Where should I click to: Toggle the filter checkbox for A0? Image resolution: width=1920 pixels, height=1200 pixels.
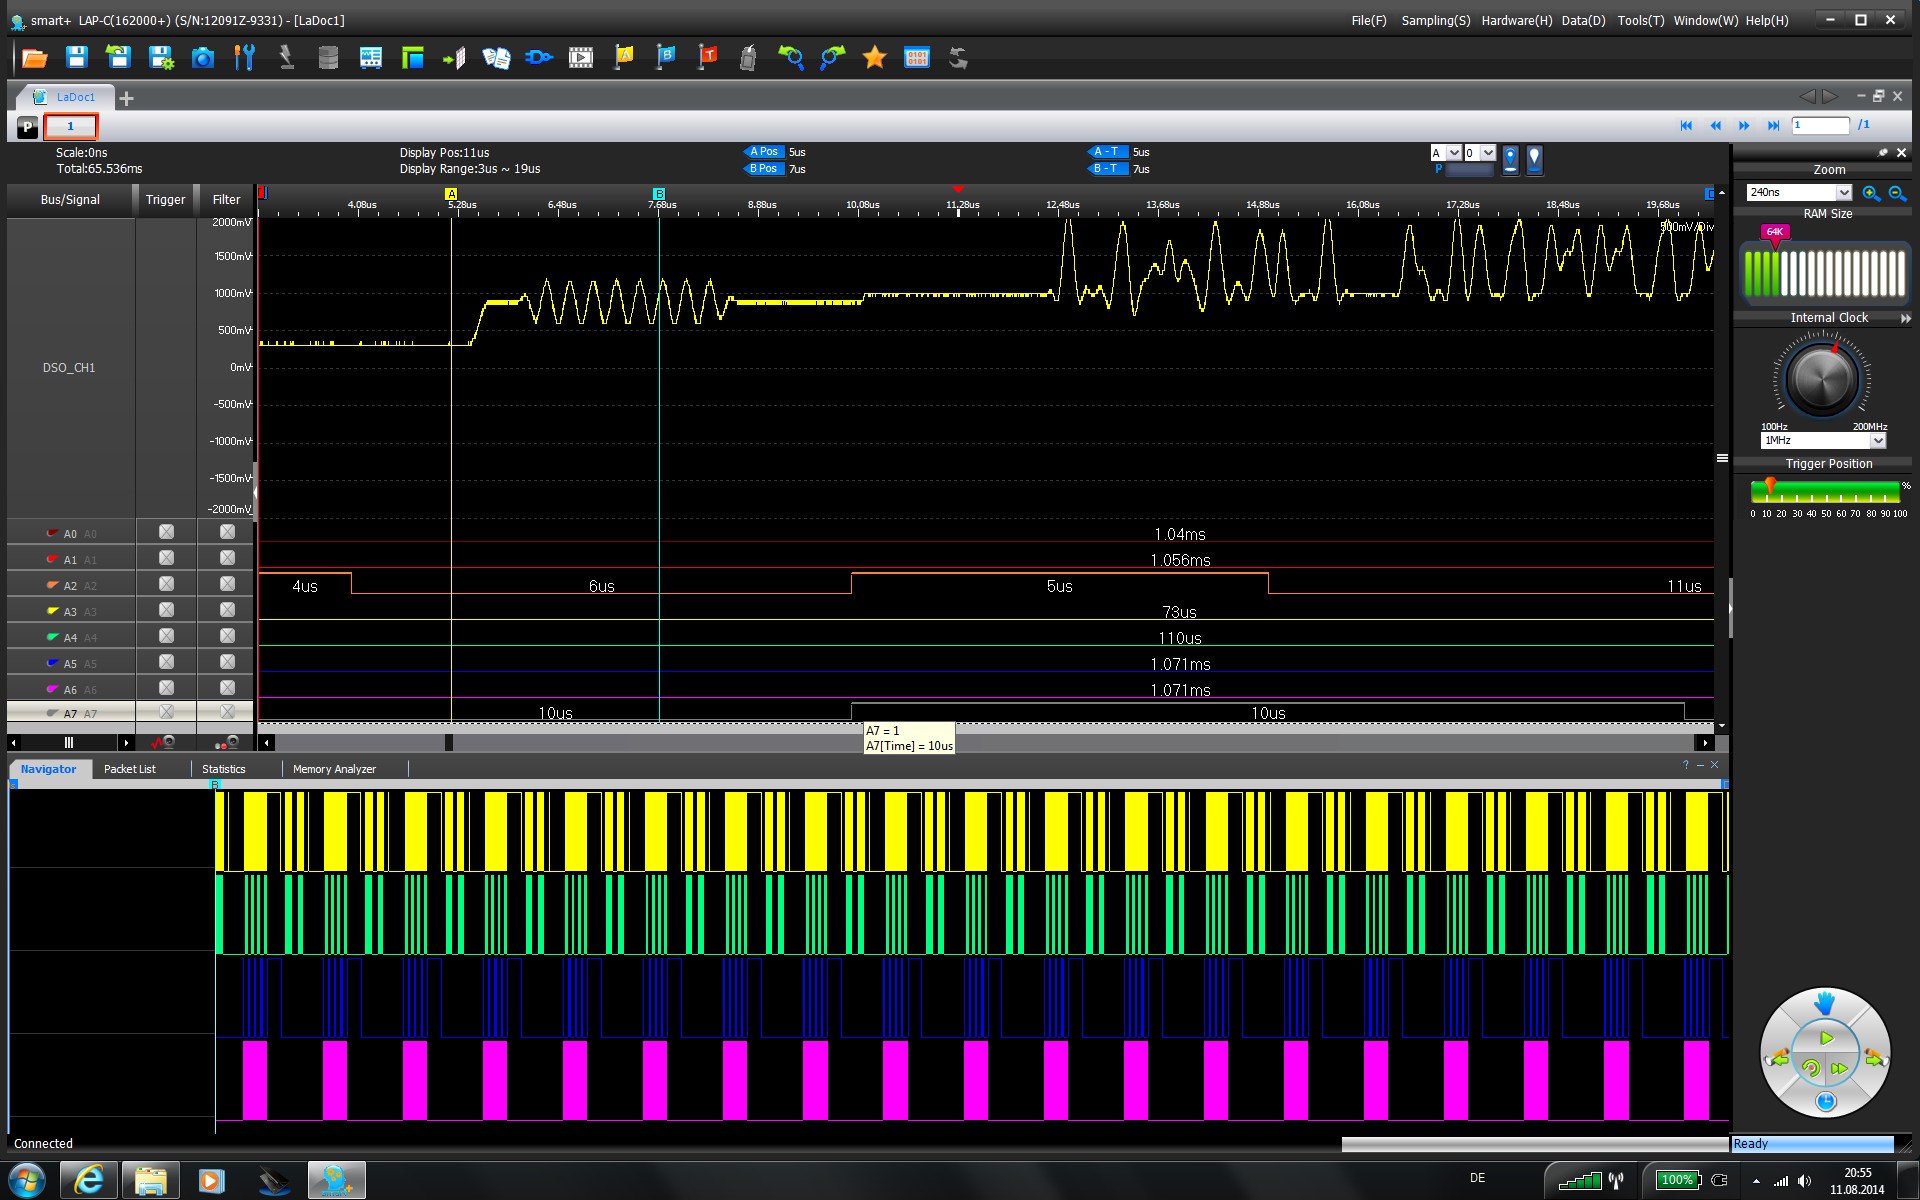click(x=227, y=532)
